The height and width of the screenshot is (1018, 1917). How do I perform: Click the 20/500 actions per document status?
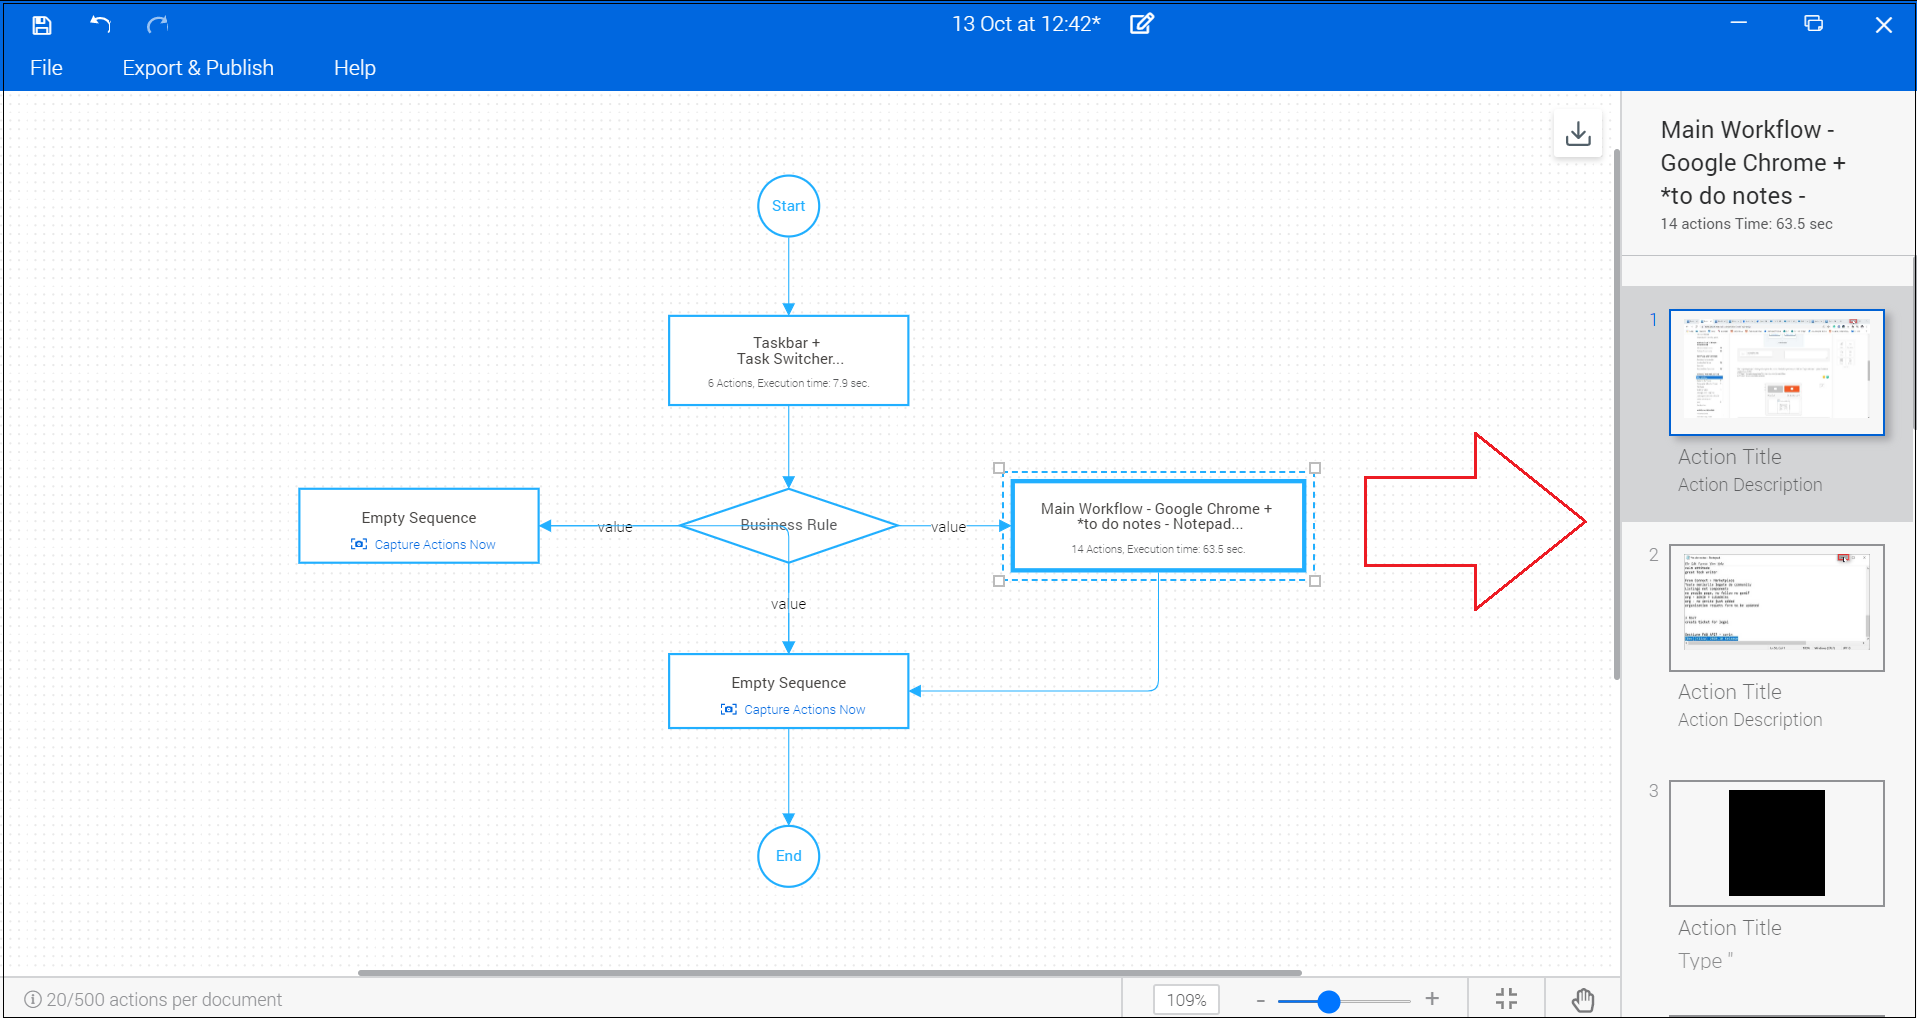click(x=164, y=1000)
